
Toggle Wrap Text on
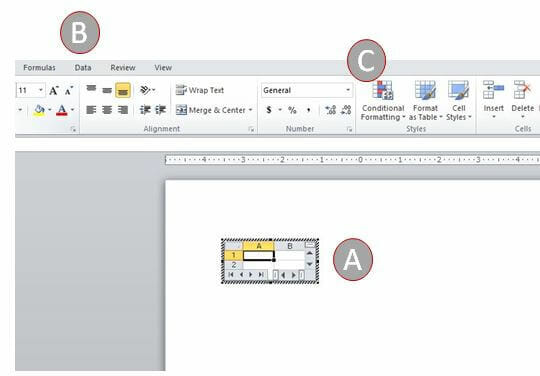200,90
